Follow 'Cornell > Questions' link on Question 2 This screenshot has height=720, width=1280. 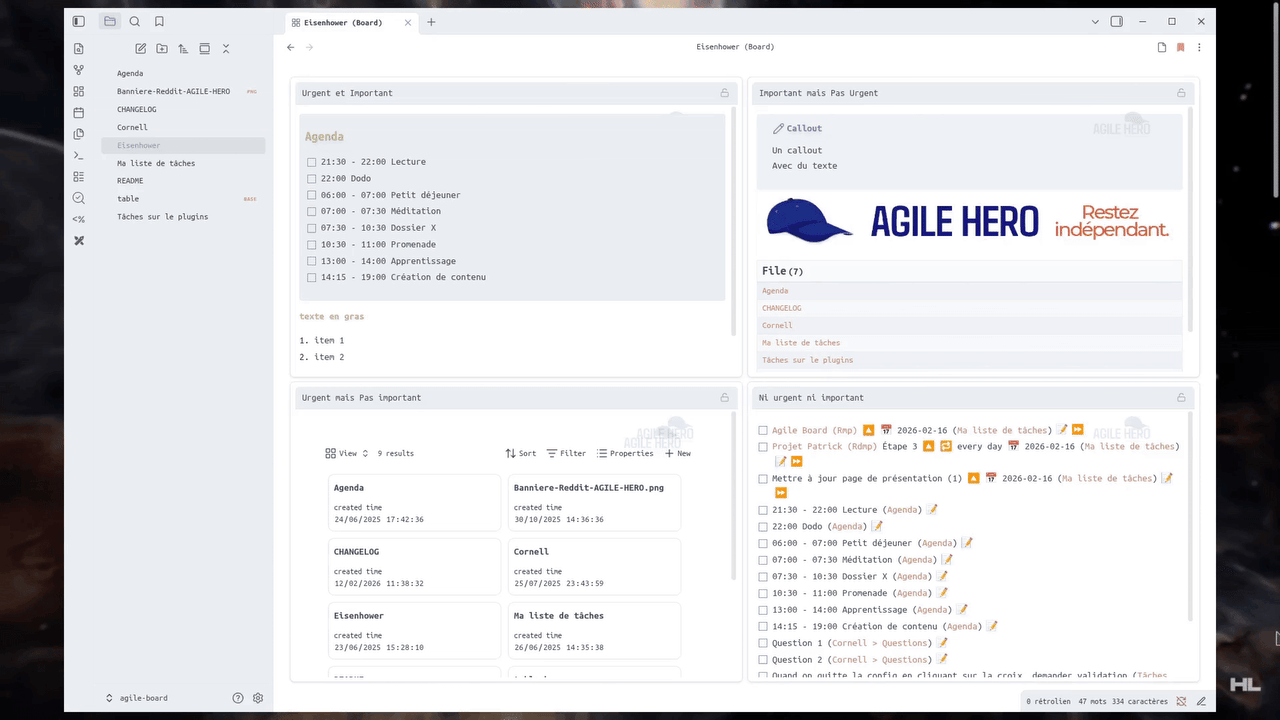[880, 660]
